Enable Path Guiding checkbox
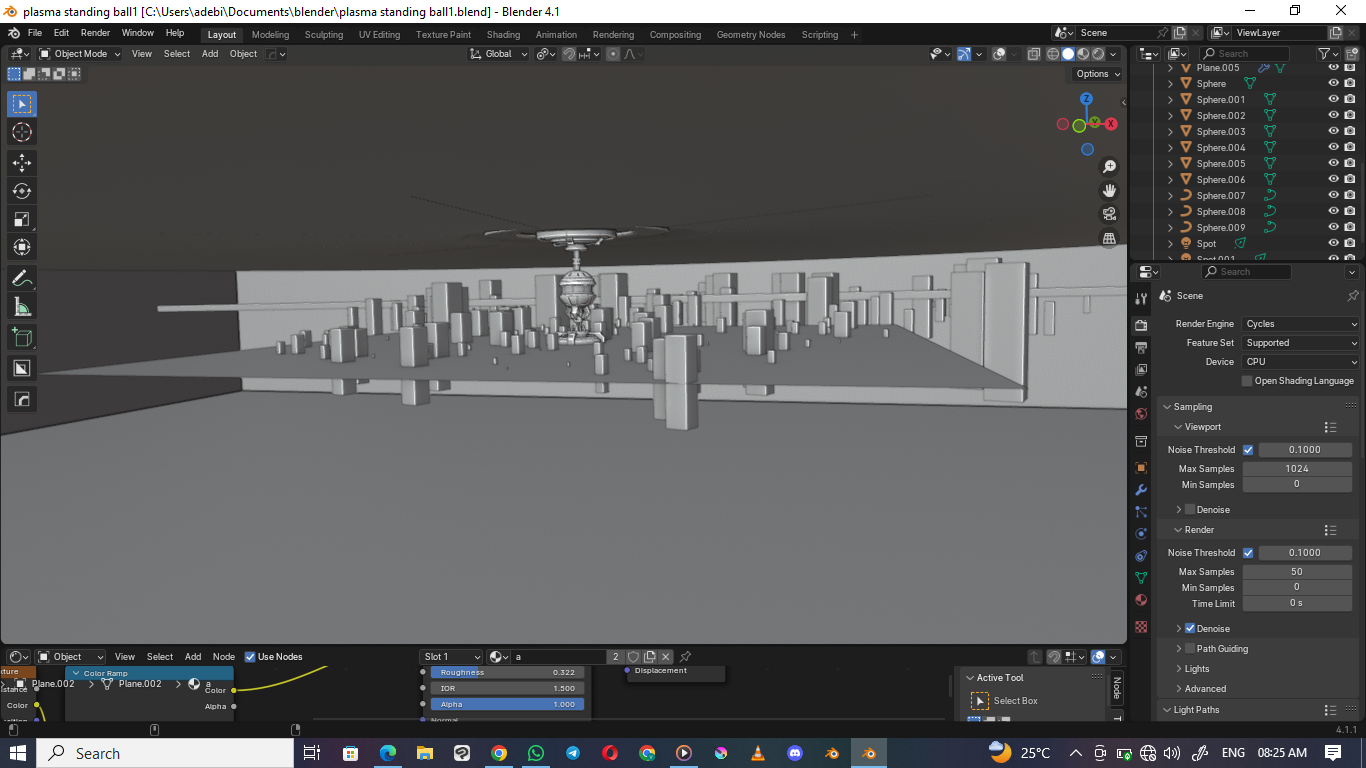The width and height of the screenshot is (1366, 768). click(1190, 649)
